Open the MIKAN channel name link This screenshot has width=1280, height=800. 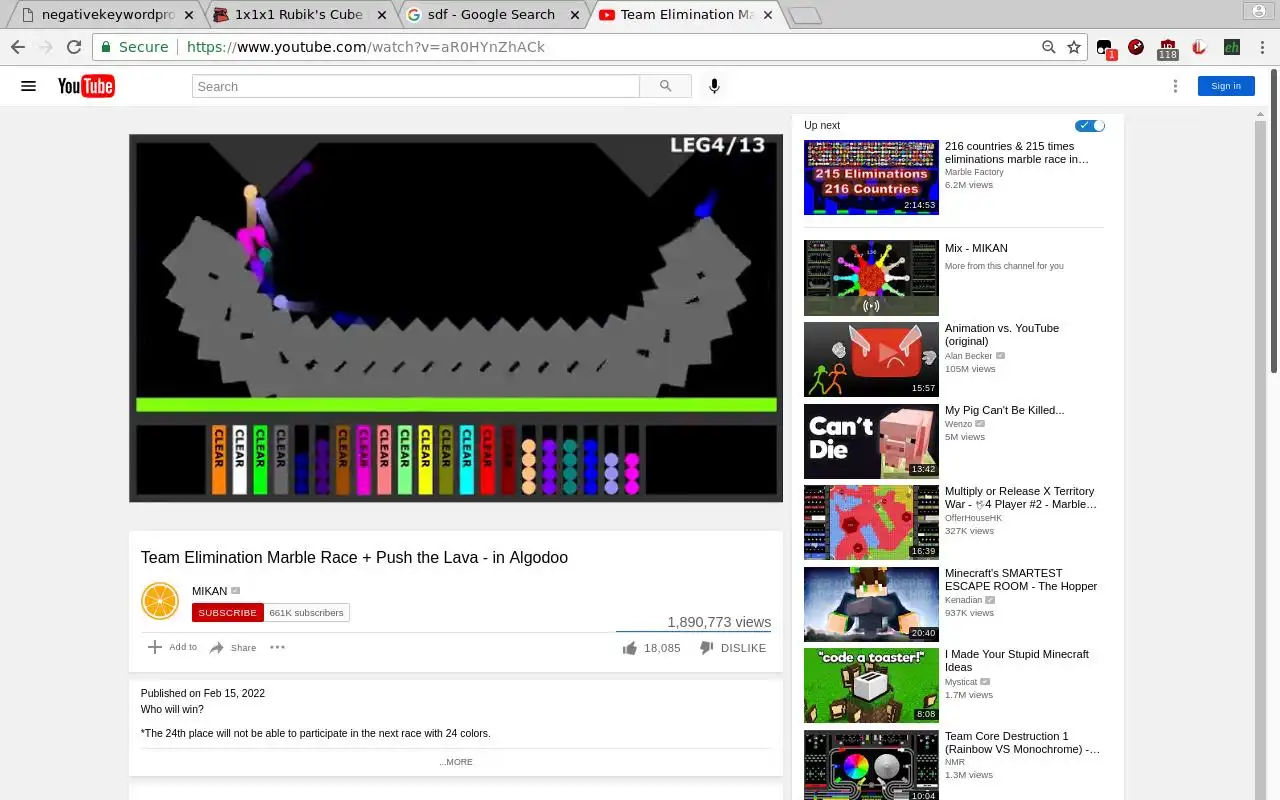(210, 591)
